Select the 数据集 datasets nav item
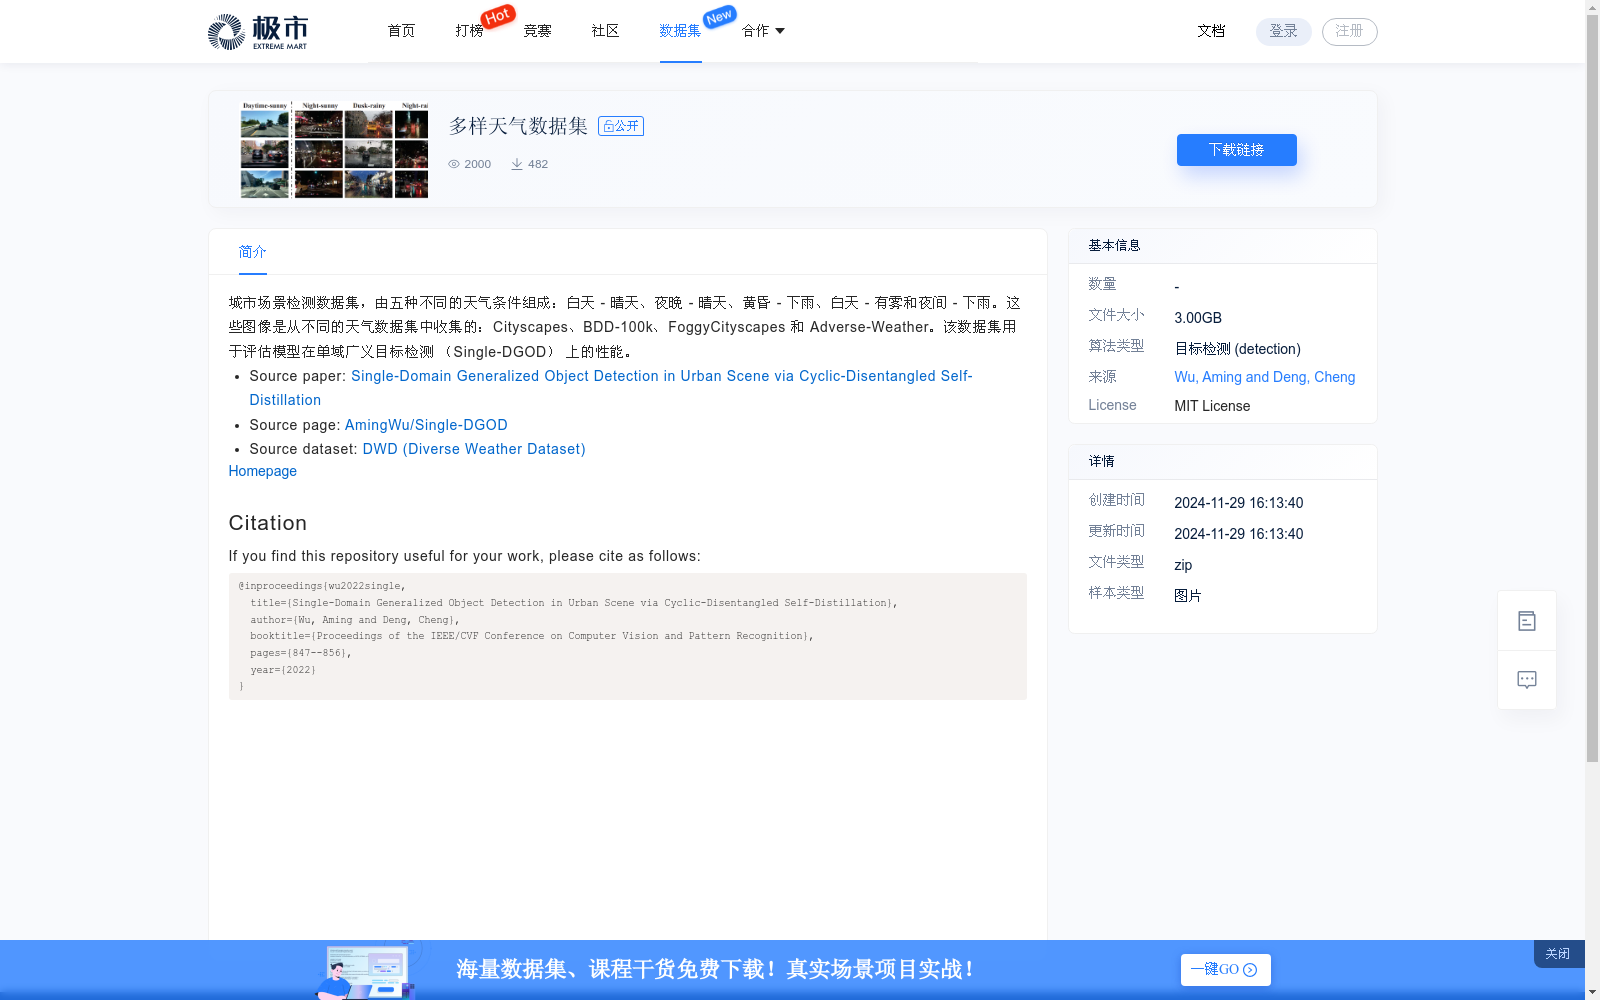1600x1000 pixels. [680, 31]
